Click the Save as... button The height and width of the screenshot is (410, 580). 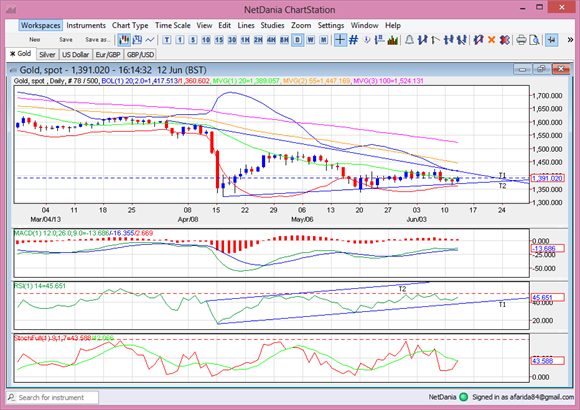tap(98, 40)
